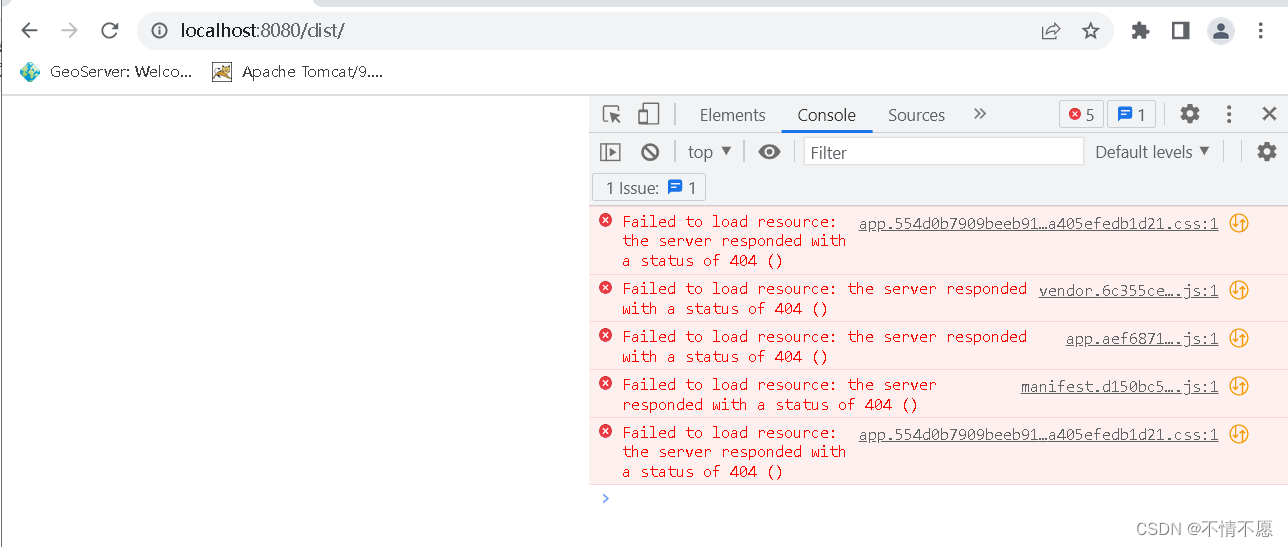Click the eye icon for live expressions
1288x547 pixels.
[769, 152]
